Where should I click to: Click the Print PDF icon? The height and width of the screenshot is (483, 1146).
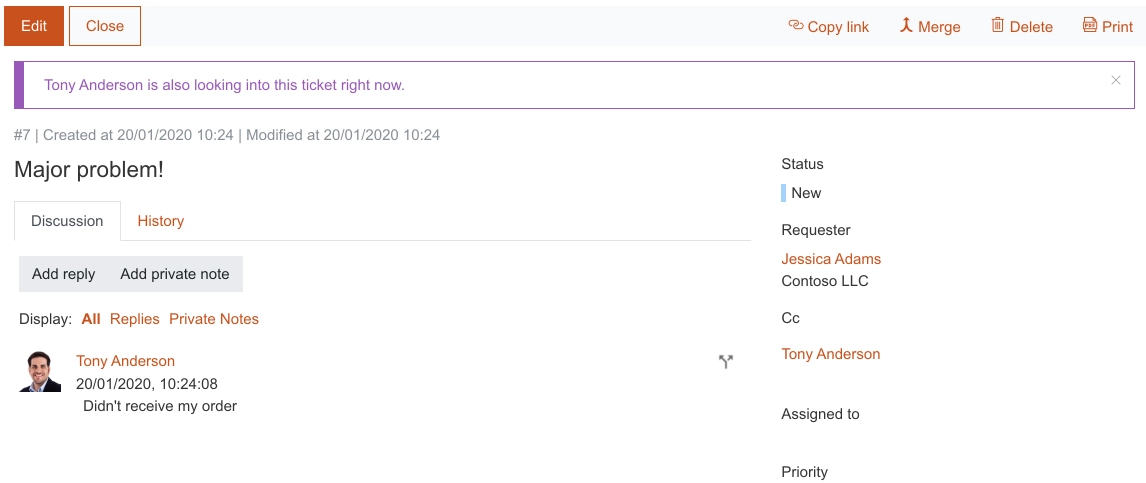coord(1090,26)
